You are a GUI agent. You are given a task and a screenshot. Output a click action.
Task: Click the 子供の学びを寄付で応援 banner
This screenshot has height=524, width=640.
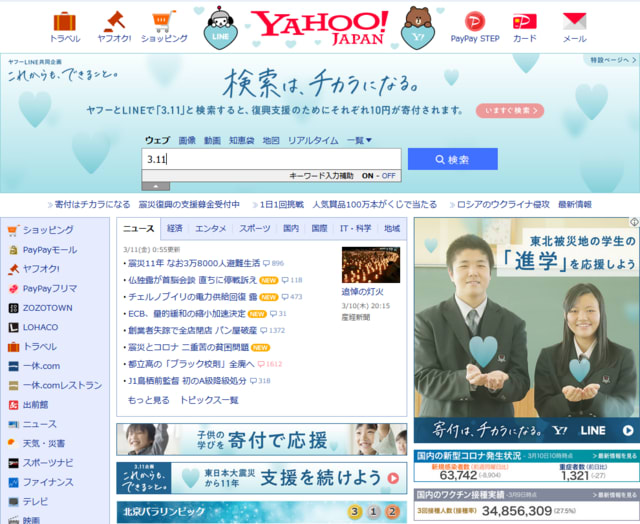(262, 440)
